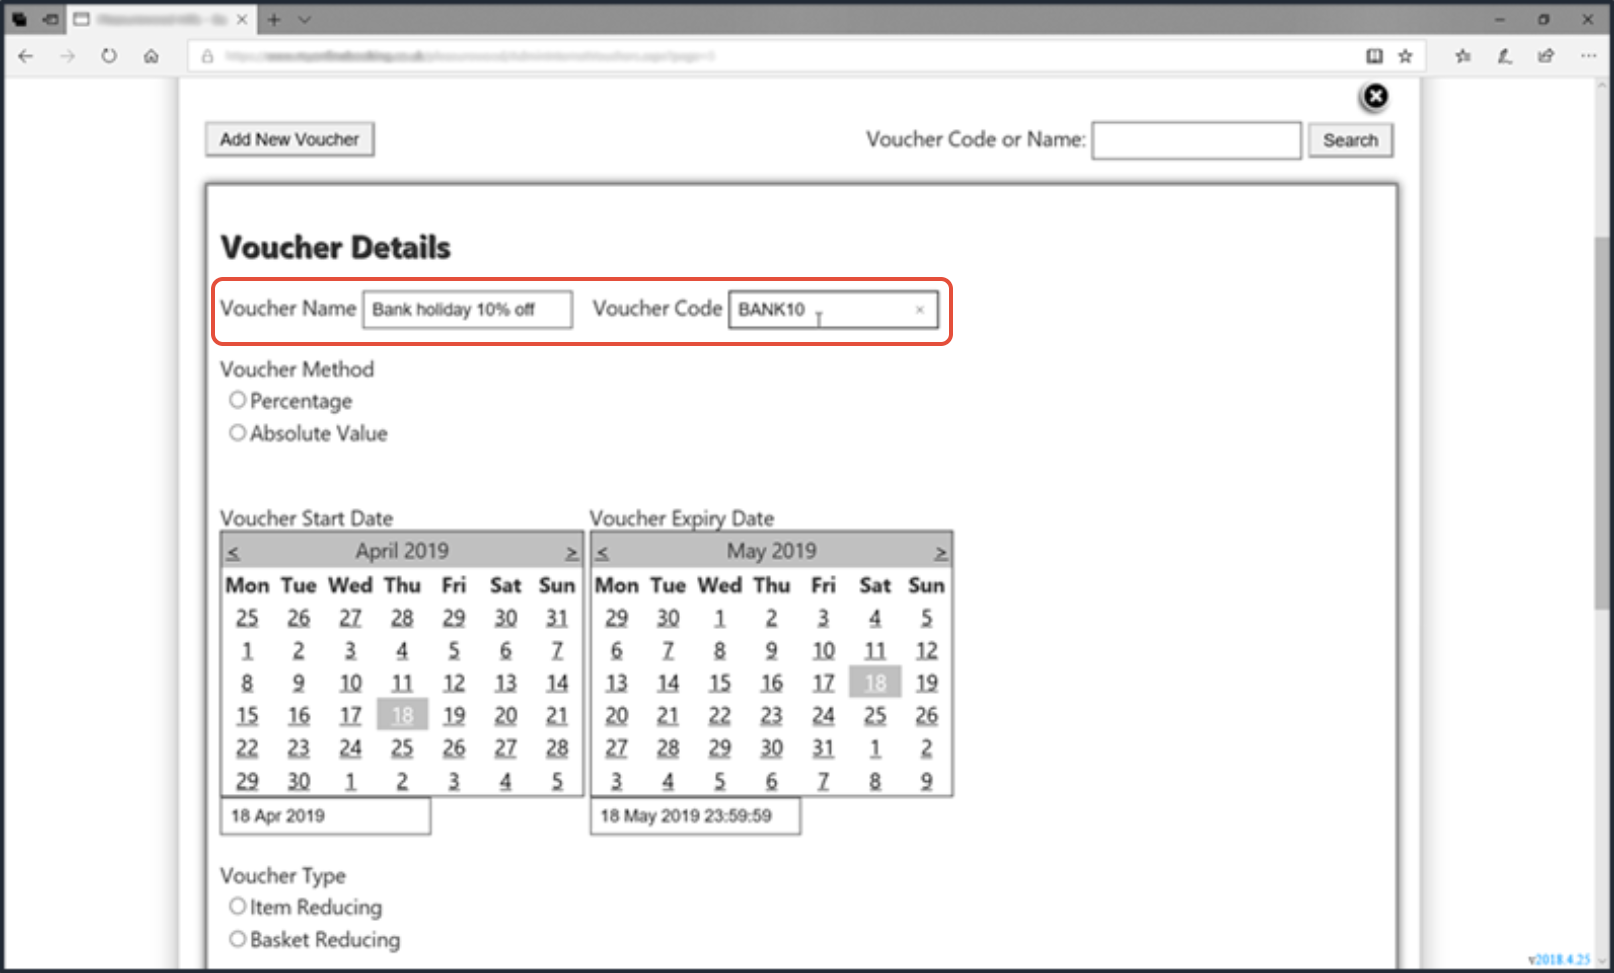Select 24 in the April 2019 start calendar
Image resolution: width=1614 pixels, height=973 pixels.
(x=350, y=748)
